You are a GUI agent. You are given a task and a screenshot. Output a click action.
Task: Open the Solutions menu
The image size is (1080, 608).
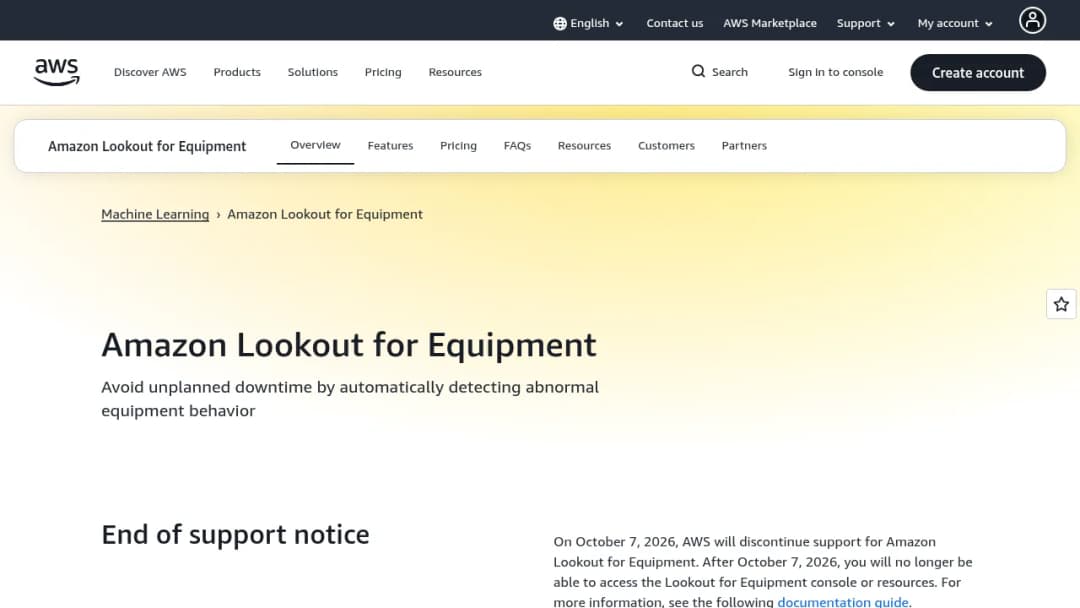[x=313, y=72]
